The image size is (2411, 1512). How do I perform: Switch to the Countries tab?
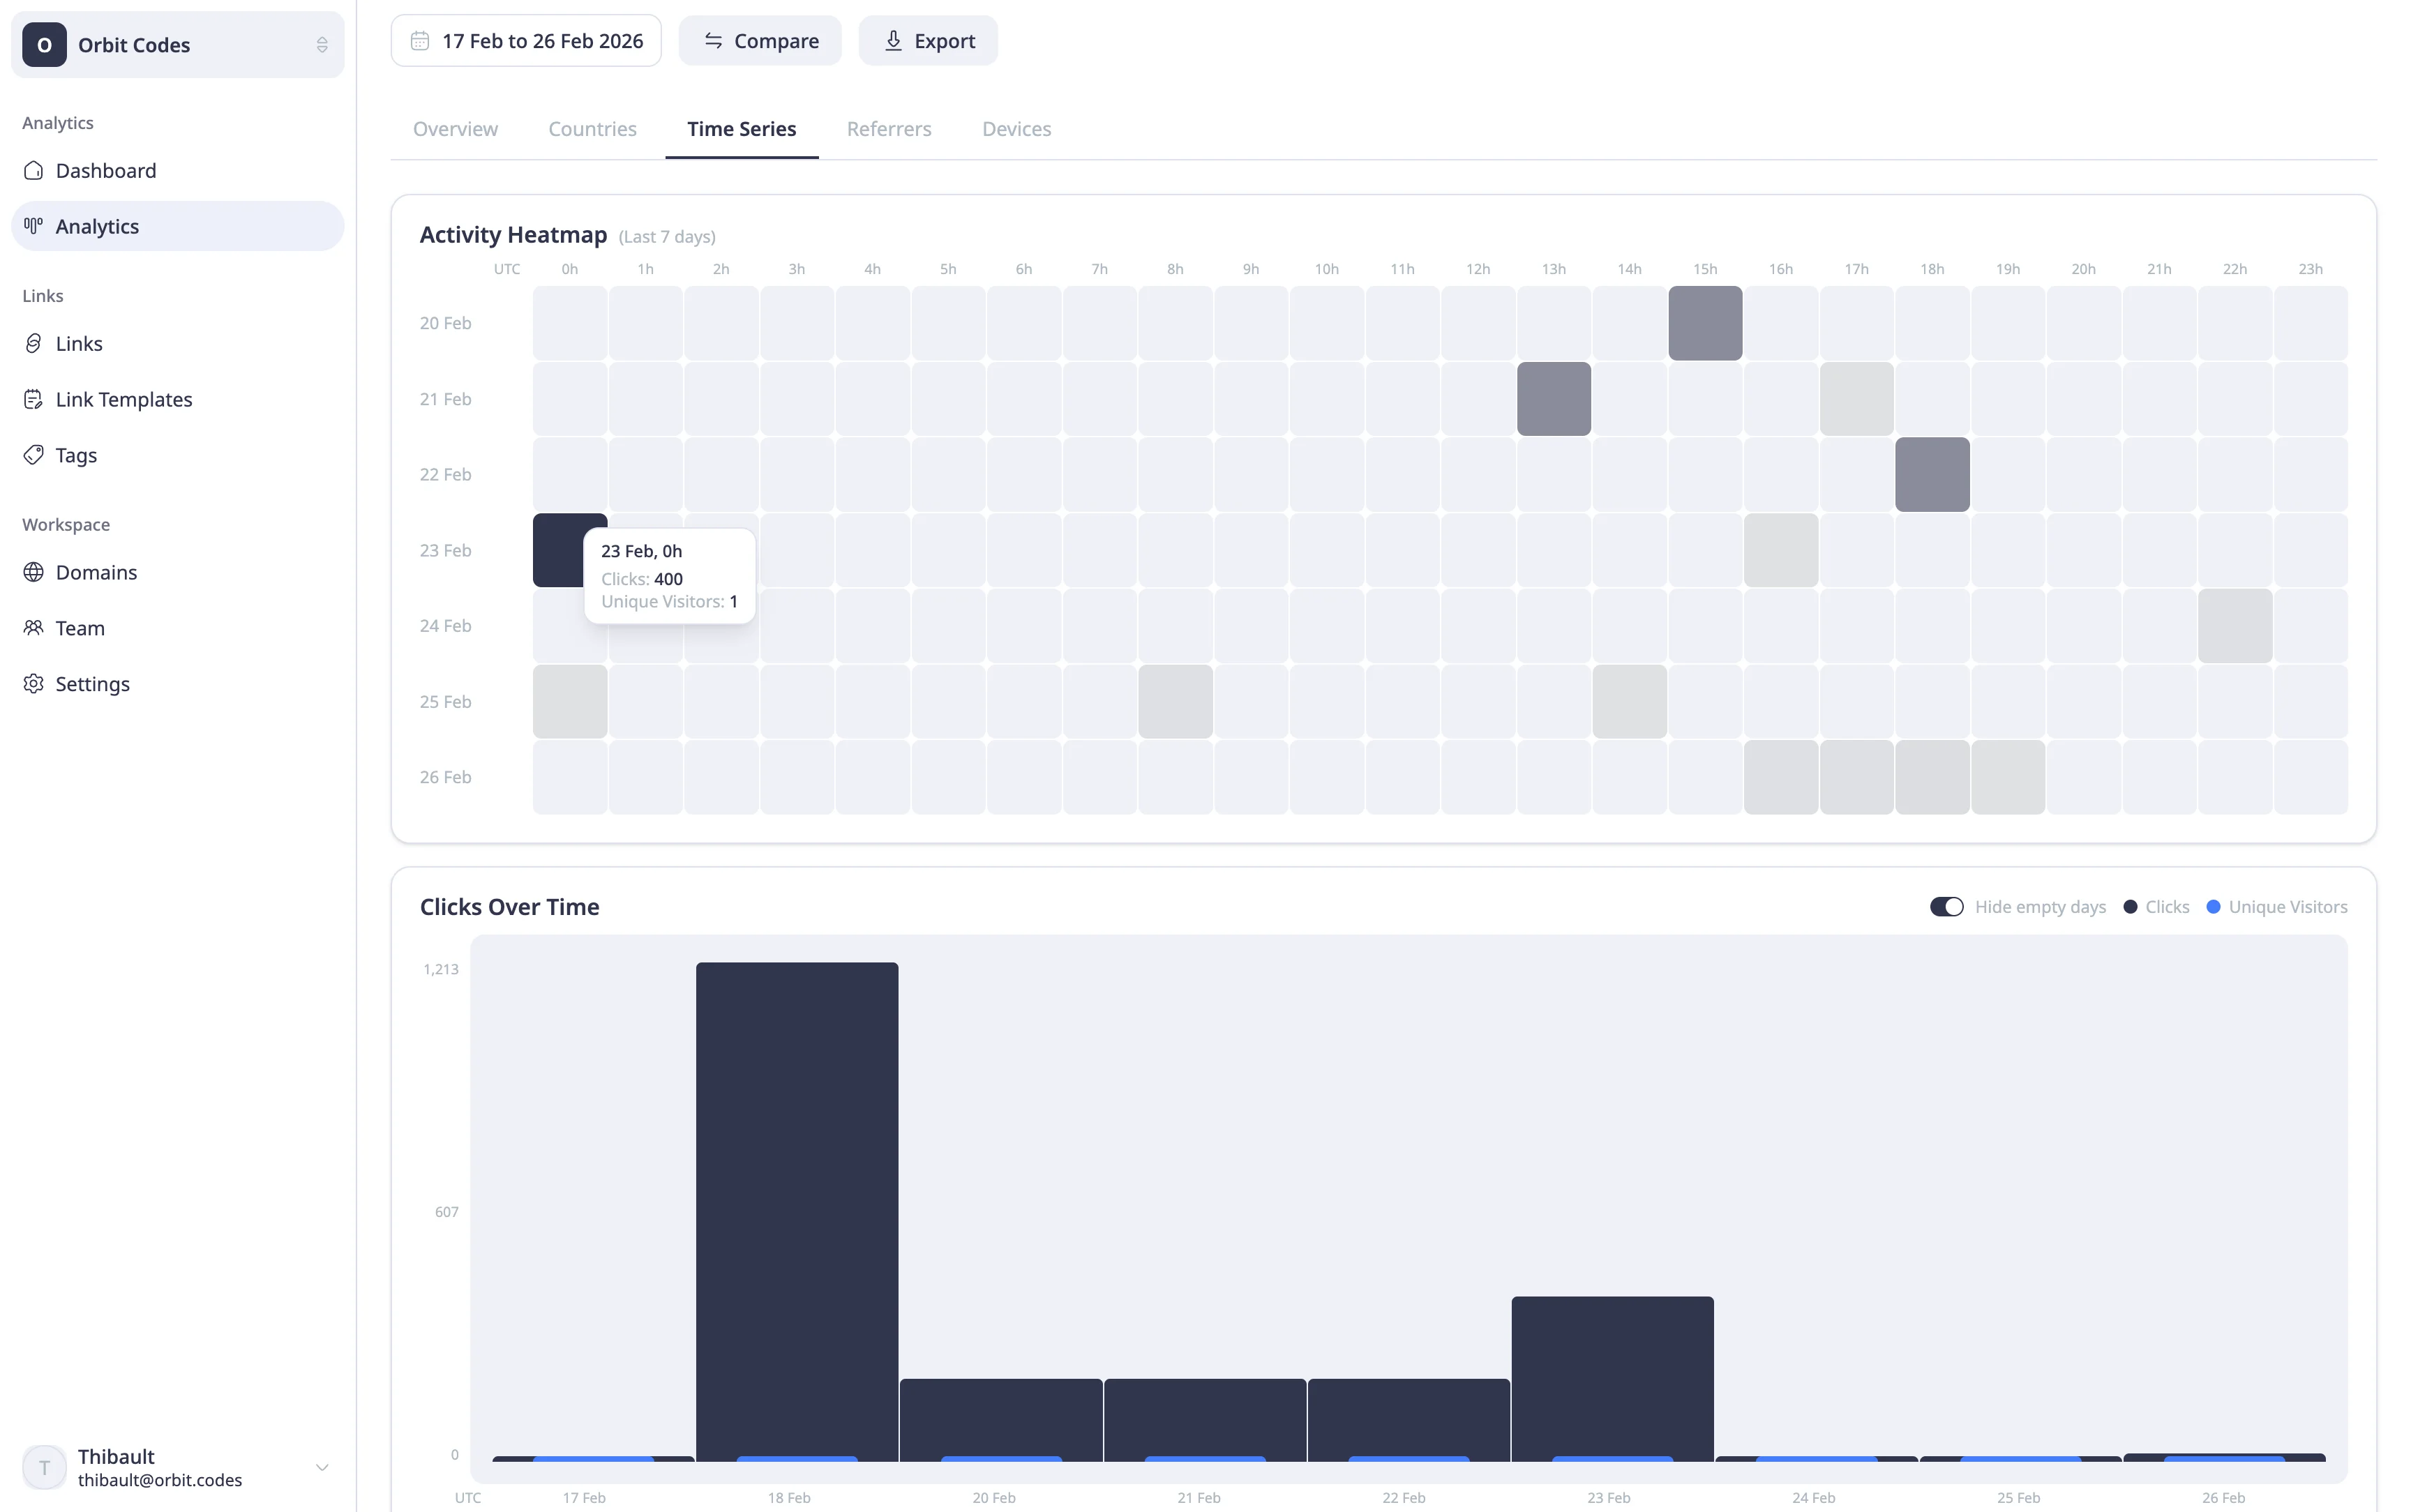(592, 129)
